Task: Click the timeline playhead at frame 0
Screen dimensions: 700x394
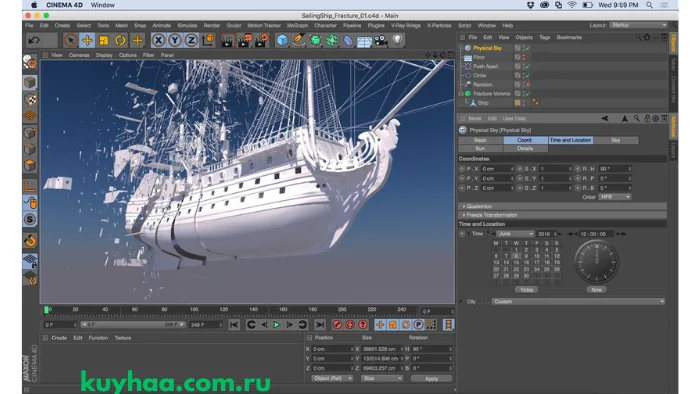Action: click(46, 310)
